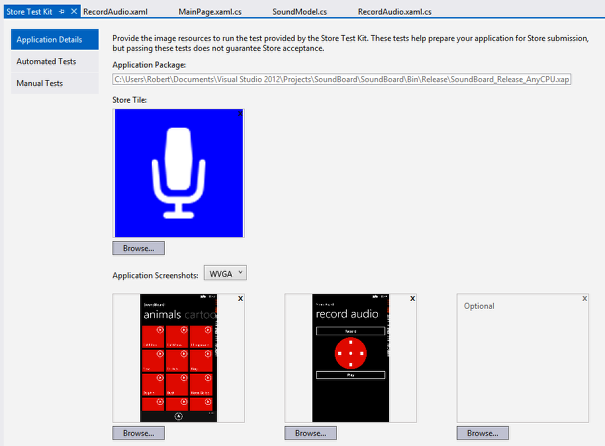This screenshot has width=605, height=446.
Task: Browse to add the optional third screenshot
Action: [x=483, y=434]
